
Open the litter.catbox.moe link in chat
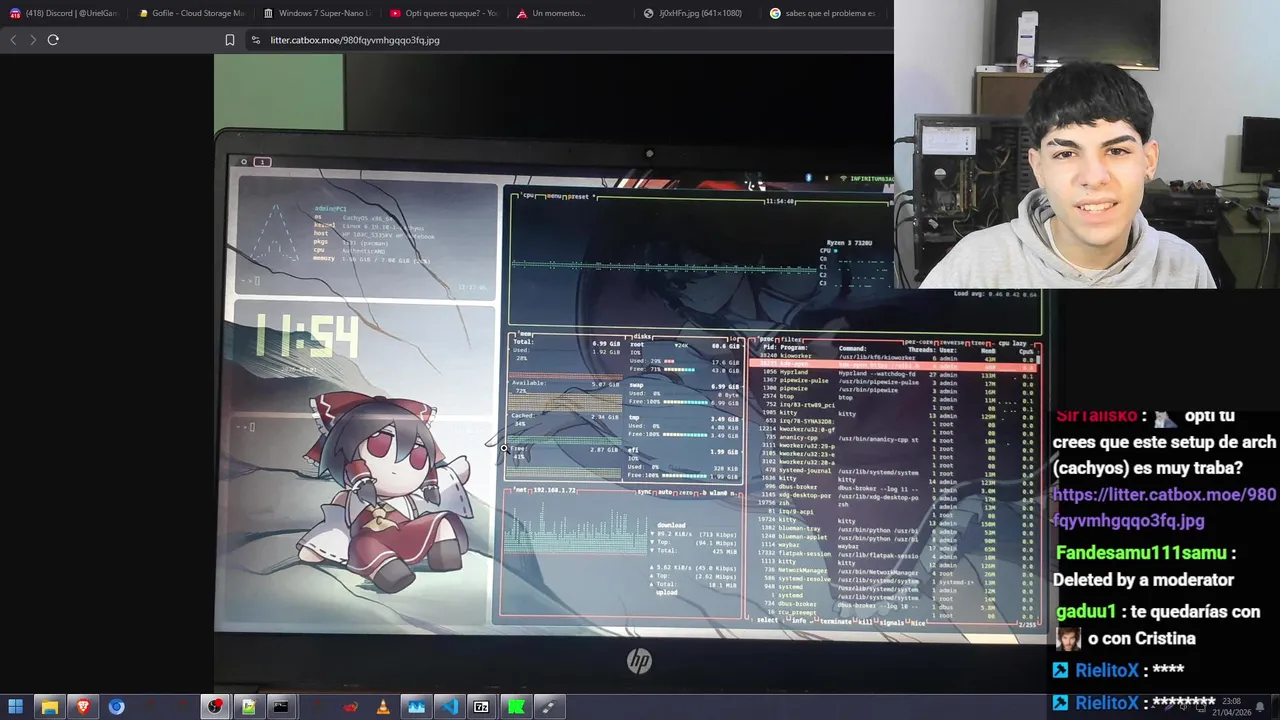tap(1164, 507)
